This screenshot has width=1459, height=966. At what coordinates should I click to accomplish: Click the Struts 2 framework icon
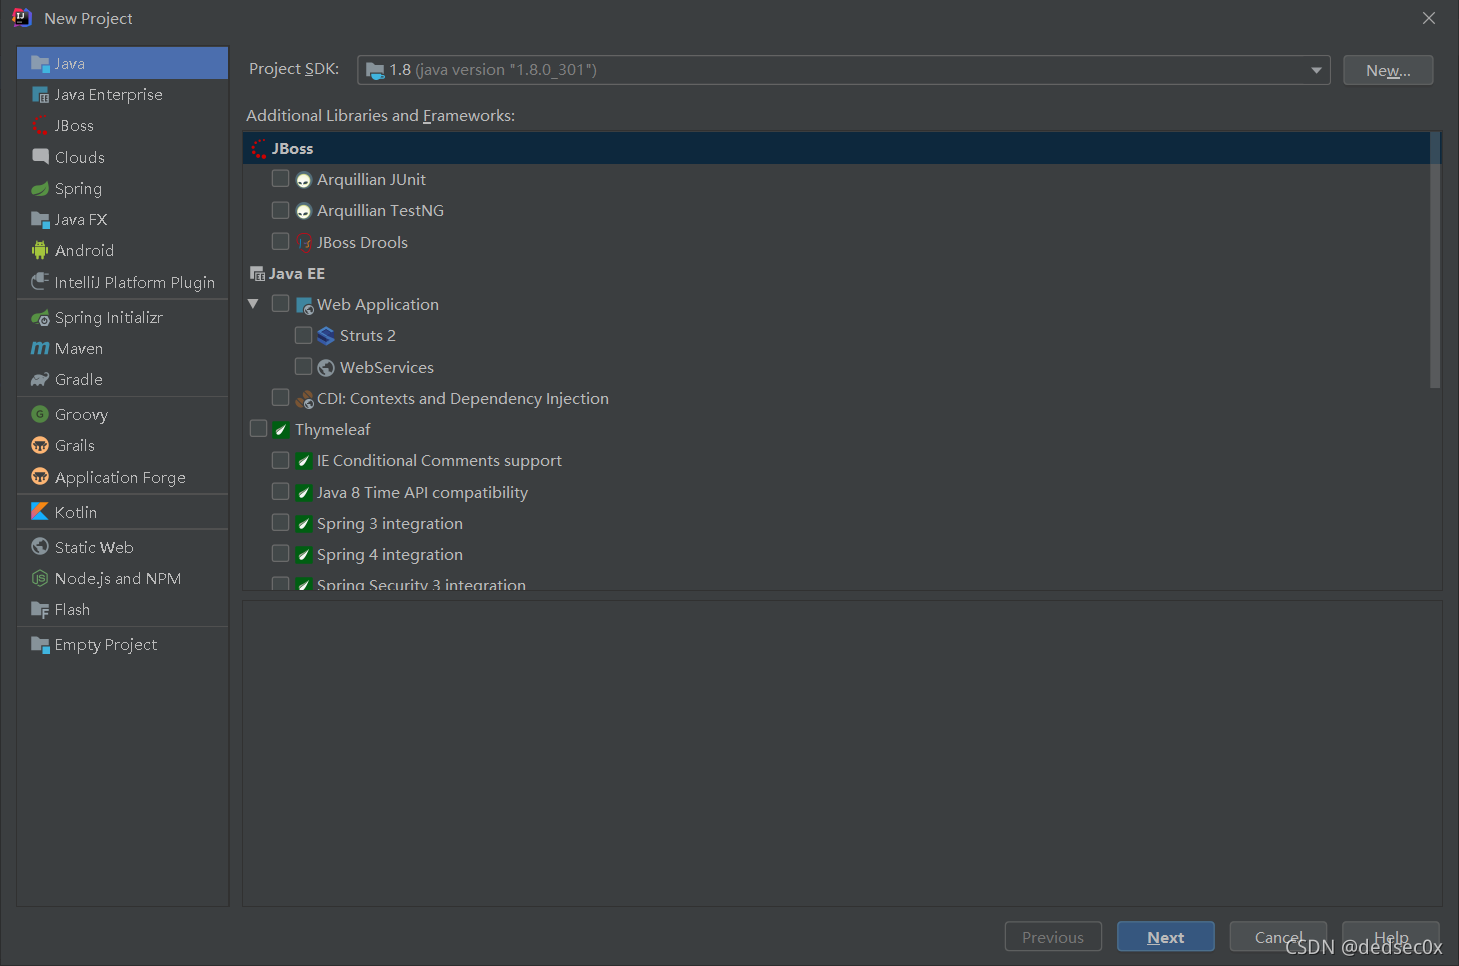326,336
